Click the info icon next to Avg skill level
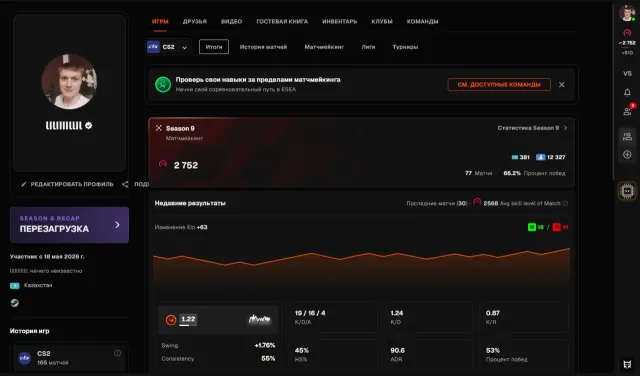The height and width of the screenshot is (376, 640). click(x=565, y=203)
